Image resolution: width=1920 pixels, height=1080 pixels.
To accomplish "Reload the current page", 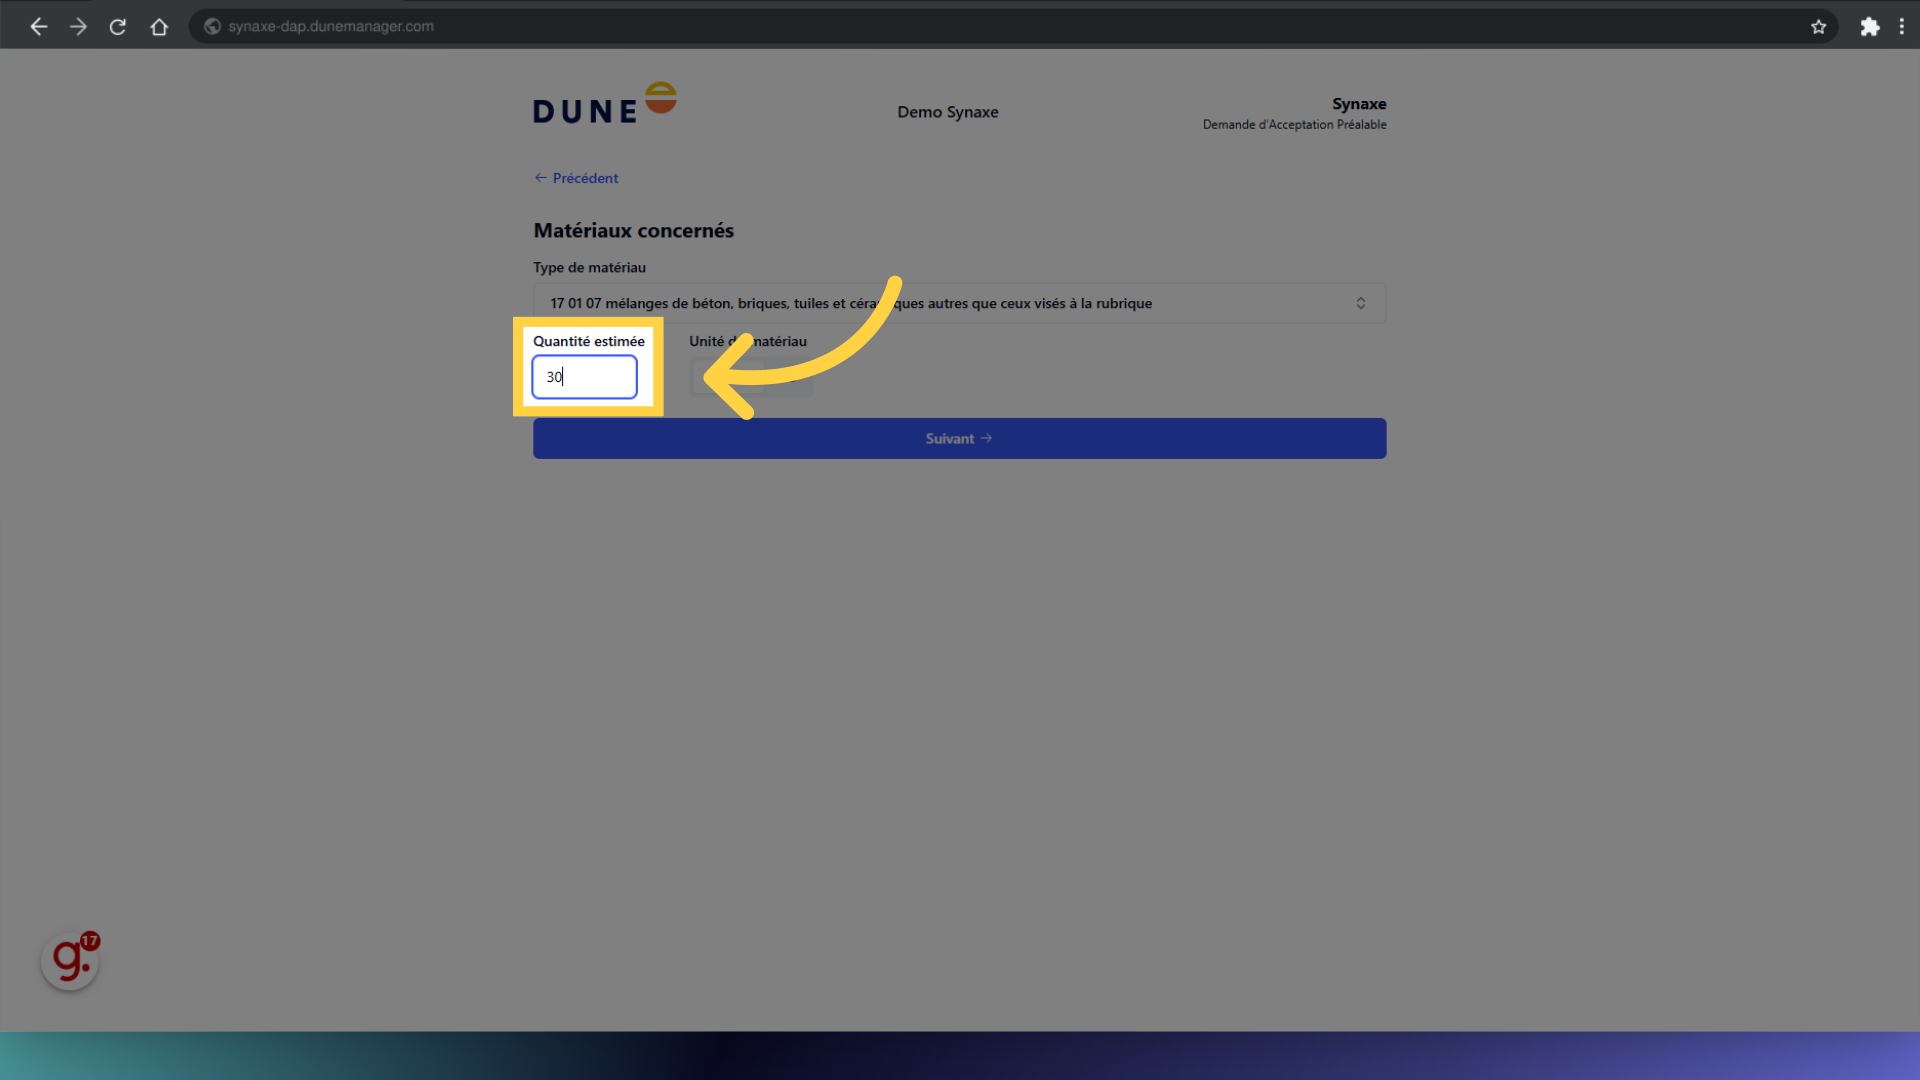I will pos(118,27).
